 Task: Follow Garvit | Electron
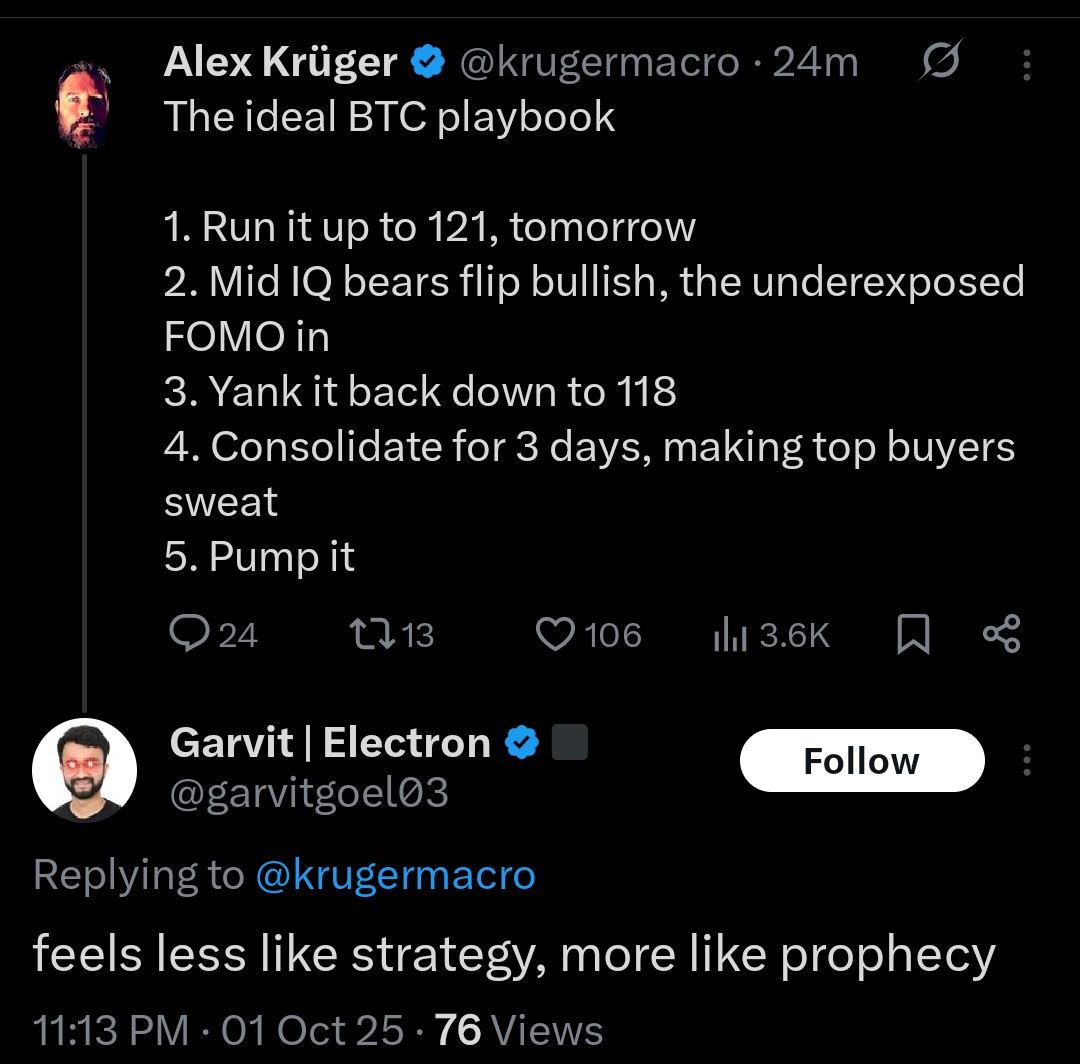[861, 761]
